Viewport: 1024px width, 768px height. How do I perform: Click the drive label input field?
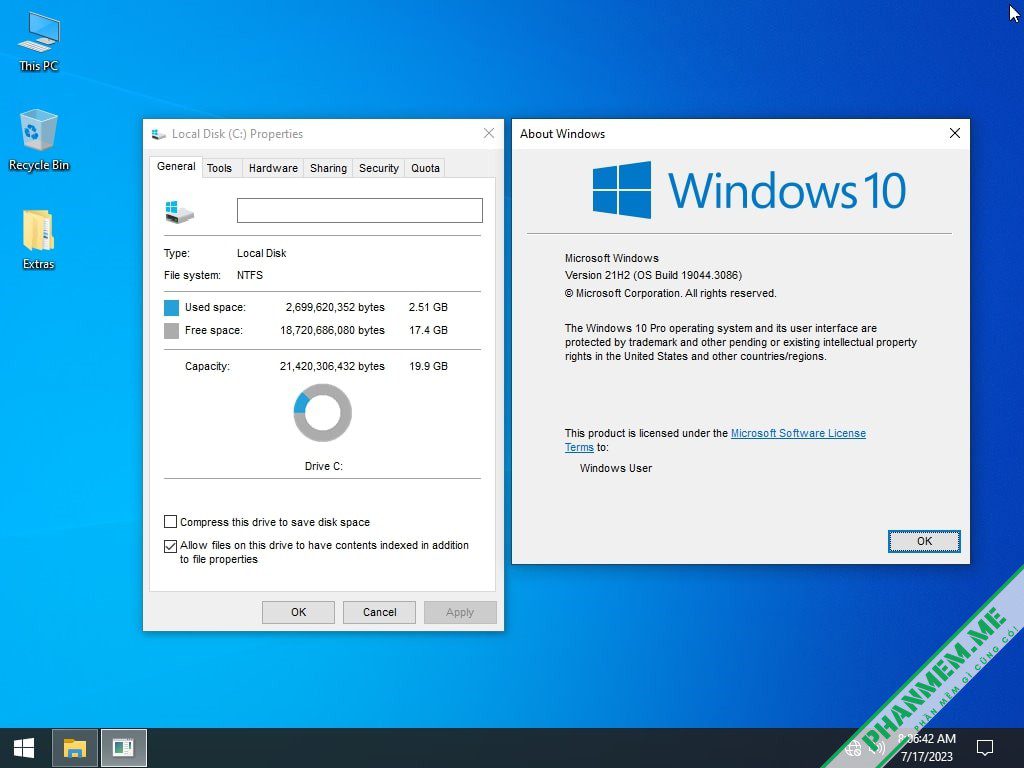click(360, 210)
